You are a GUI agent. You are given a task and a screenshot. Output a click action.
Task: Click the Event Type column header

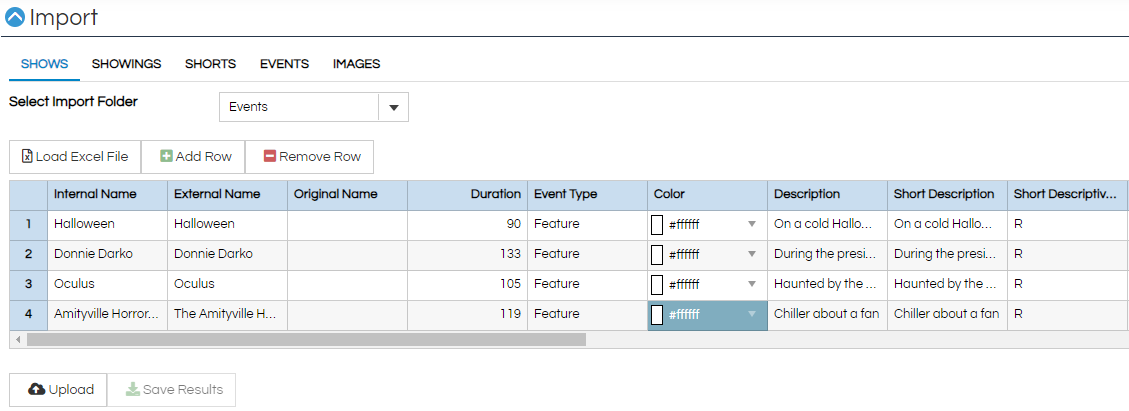click(588, 194)
